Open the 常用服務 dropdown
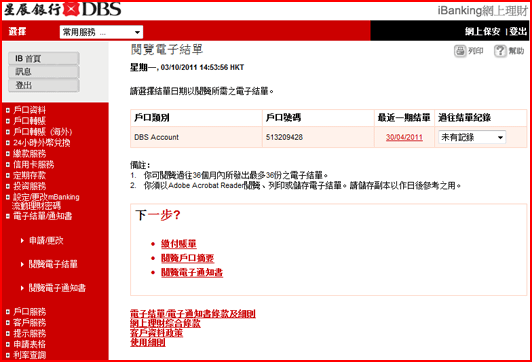The image size is (532, 362). click(x=101, y=32)
